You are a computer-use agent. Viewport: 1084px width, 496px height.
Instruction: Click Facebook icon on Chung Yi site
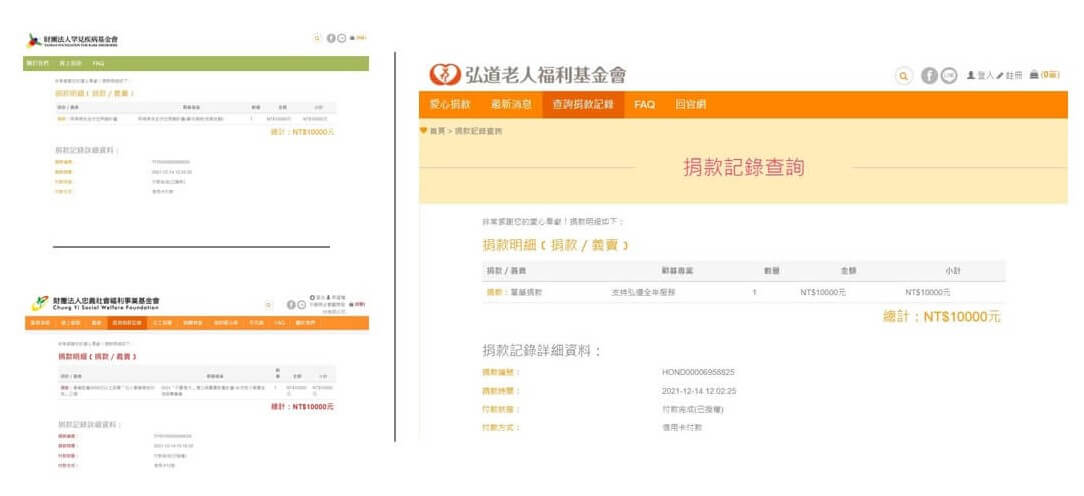tap(291, 304)
